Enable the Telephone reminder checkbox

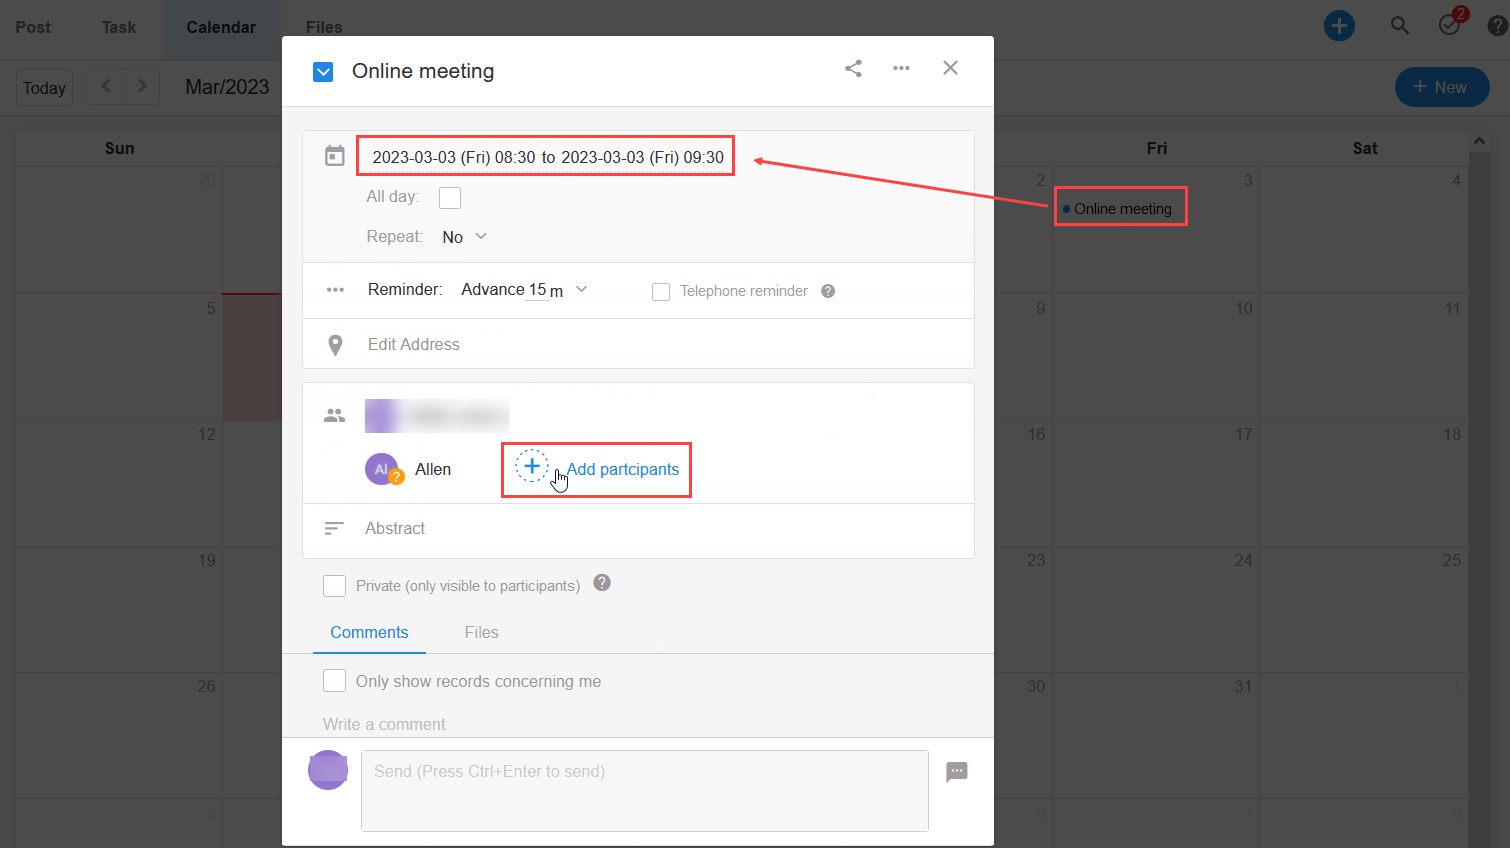point(661,291)
